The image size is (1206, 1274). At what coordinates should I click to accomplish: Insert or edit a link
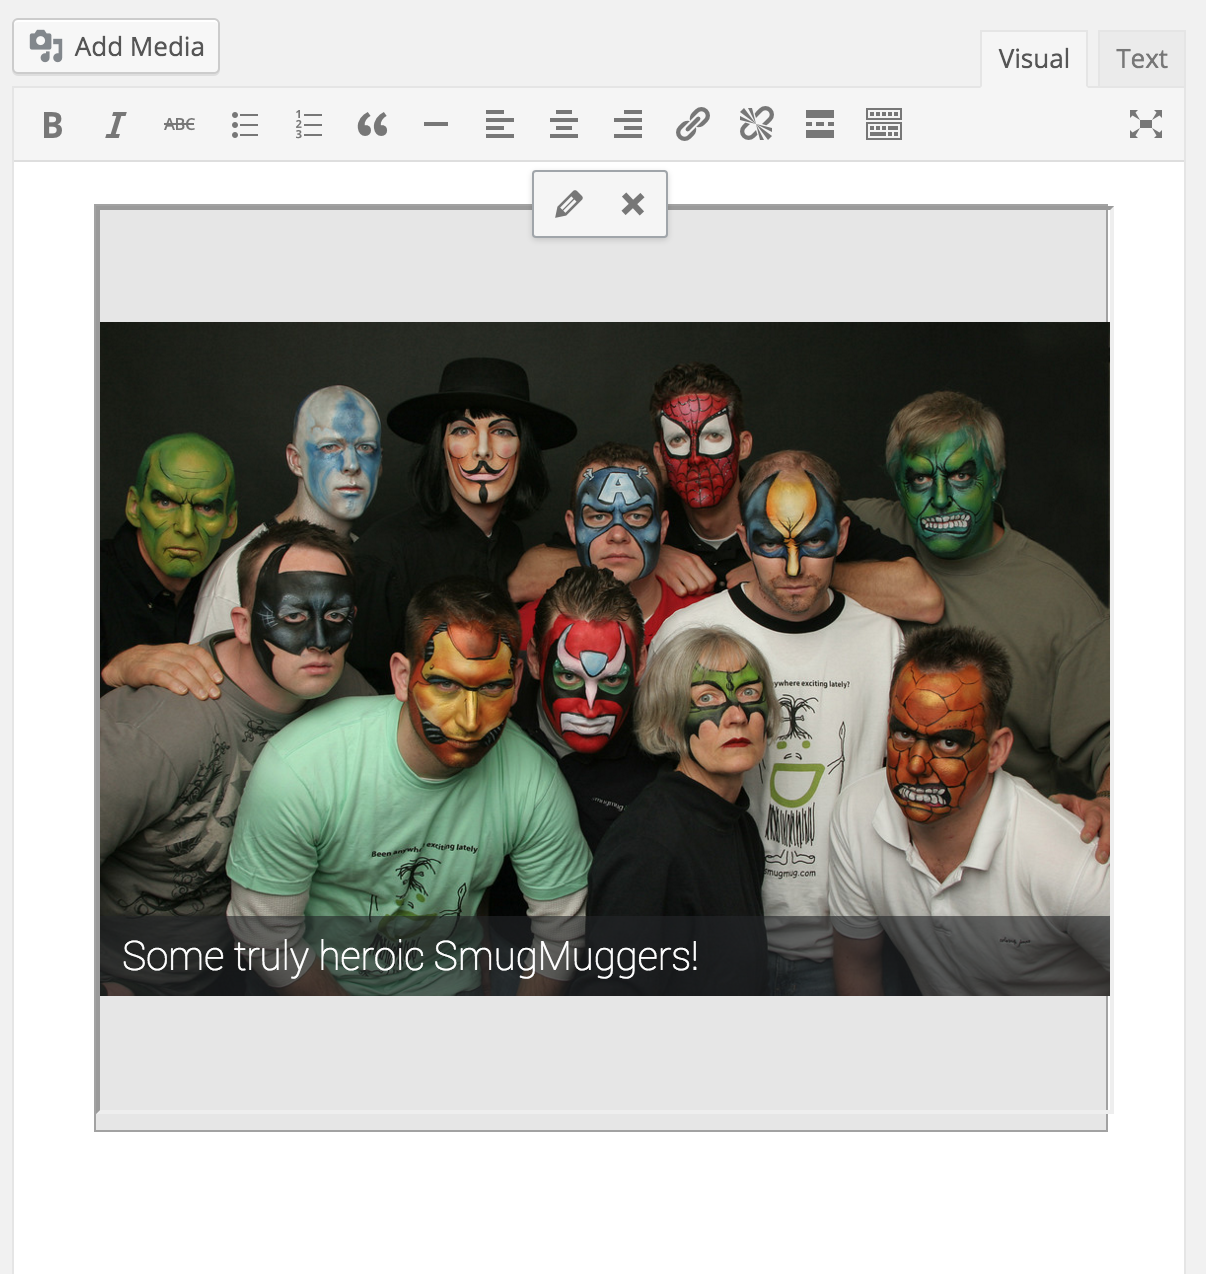[692, 125]
